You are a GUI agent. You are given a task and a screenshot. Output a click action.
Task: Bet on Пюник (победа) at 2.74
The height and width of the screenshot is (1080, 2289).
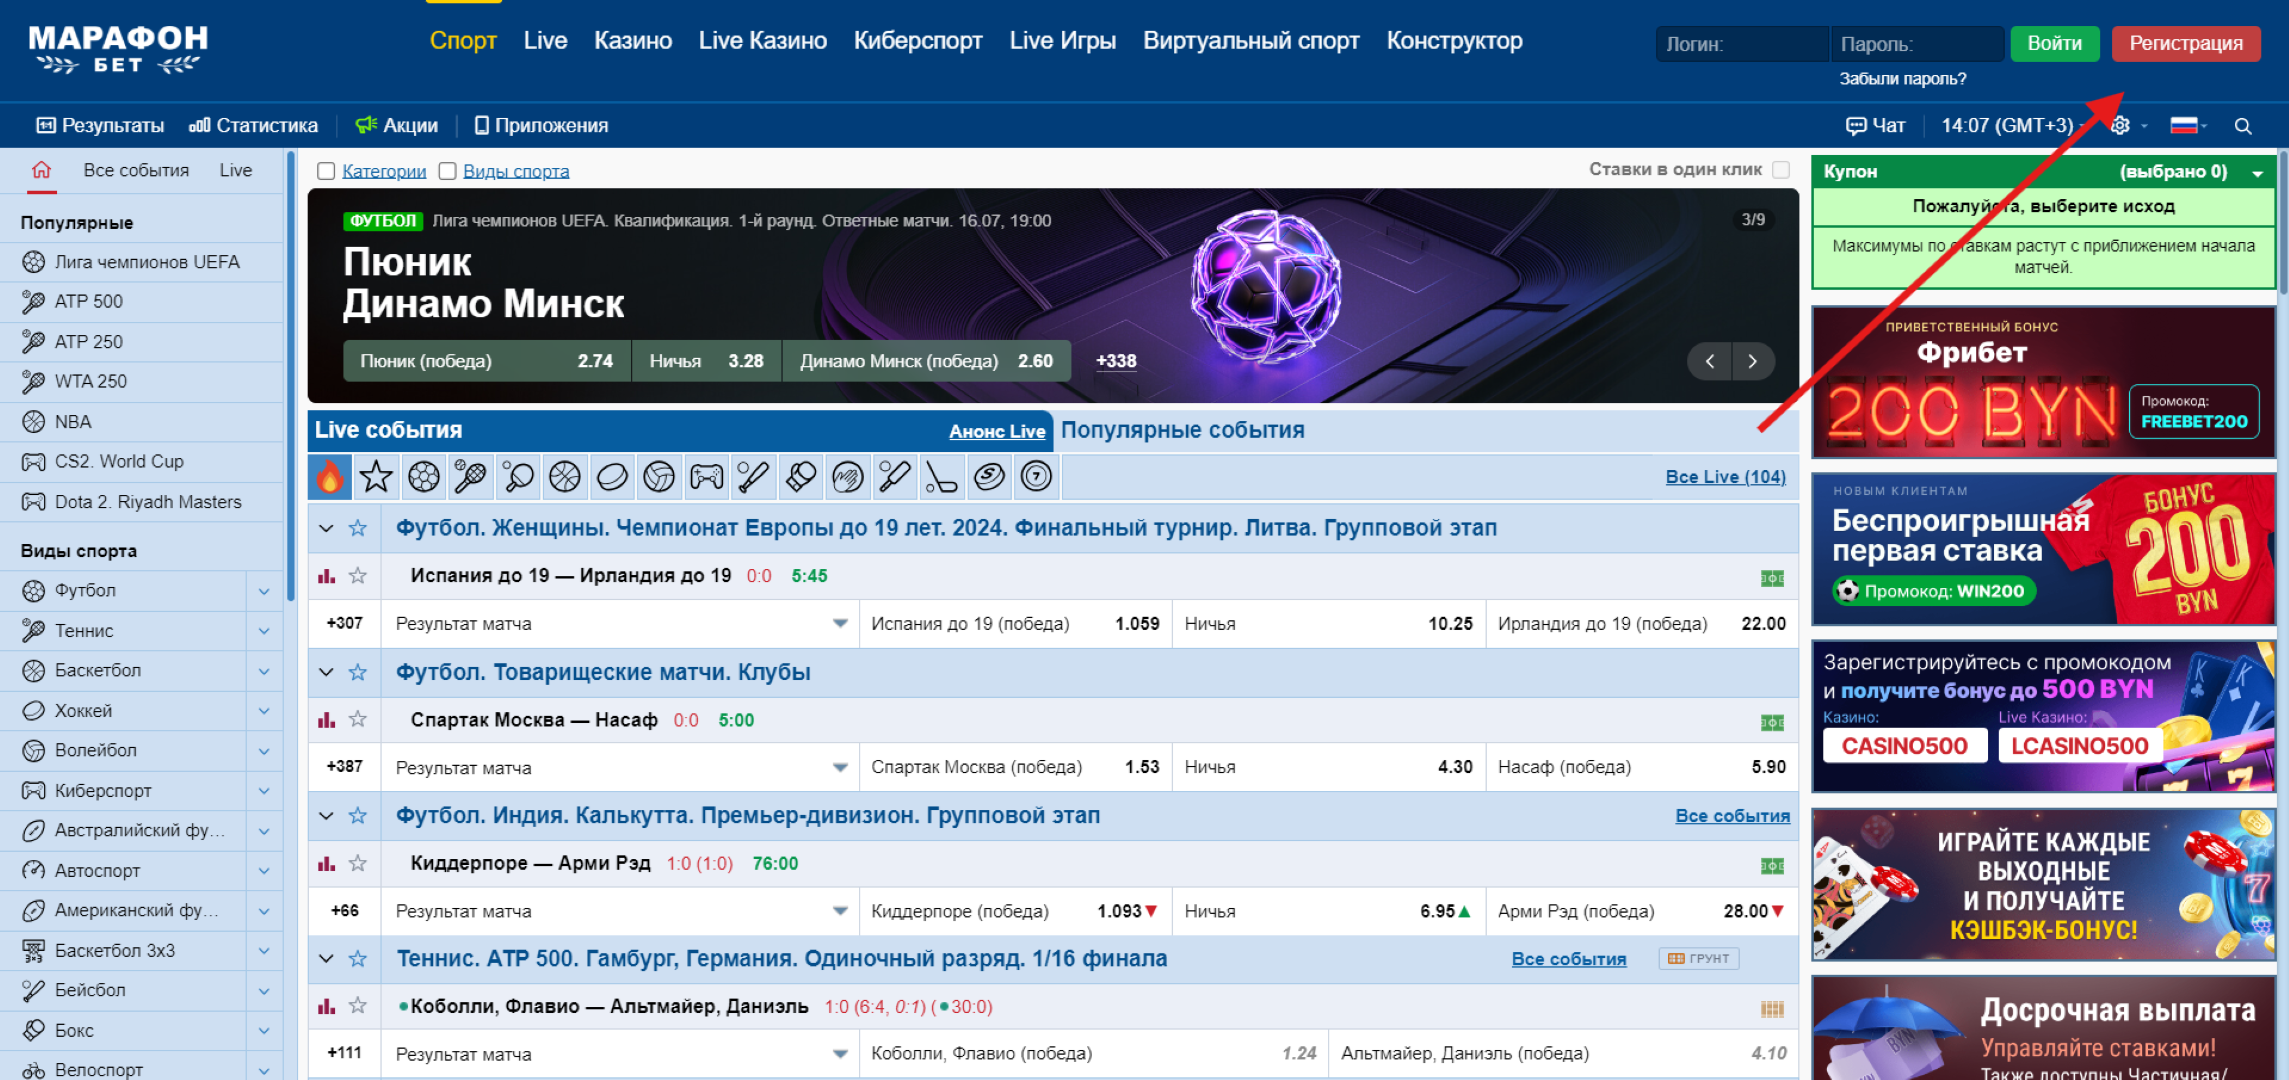click(487, 361)
